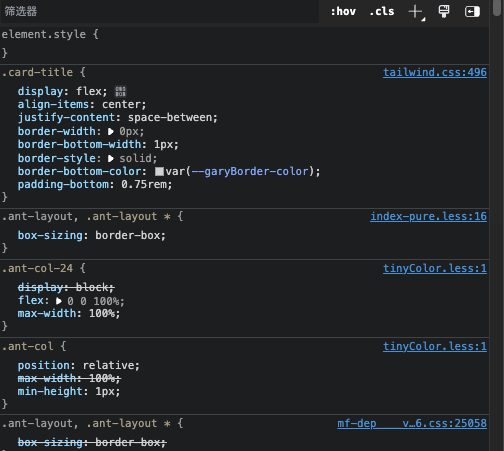Viewport: 504px width, 451px height.
Task: Toggle the computed styles sidebar icon
Action: (x=472, y=12)
